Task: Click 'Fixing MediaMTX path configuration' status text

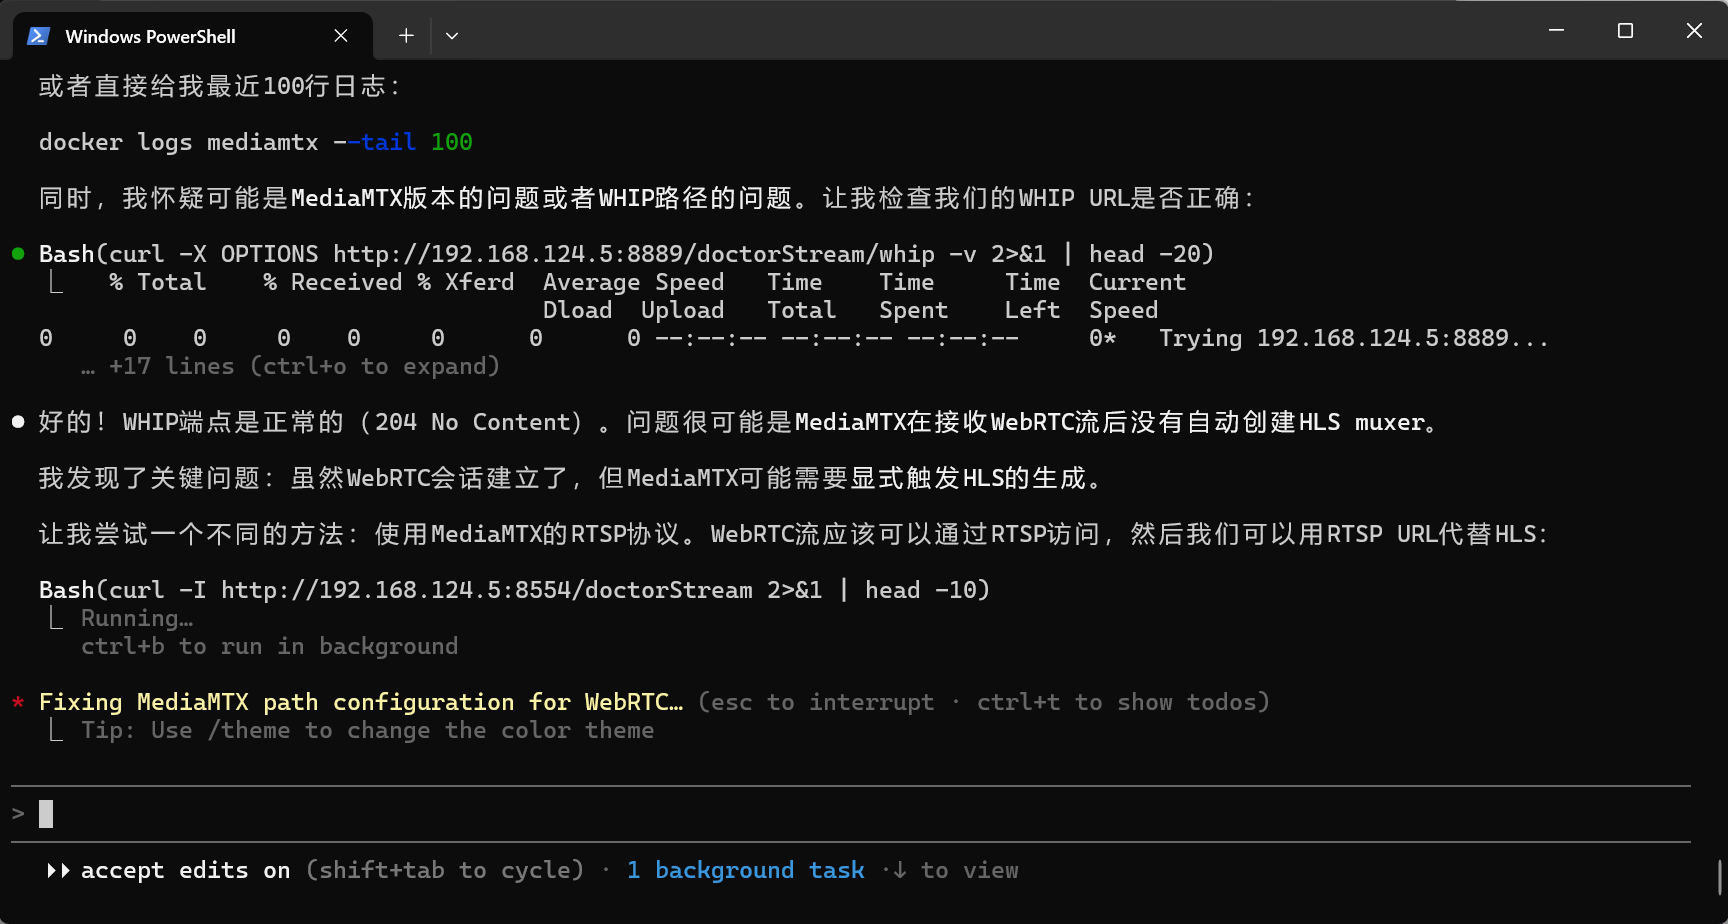Action: coord(361,702)
